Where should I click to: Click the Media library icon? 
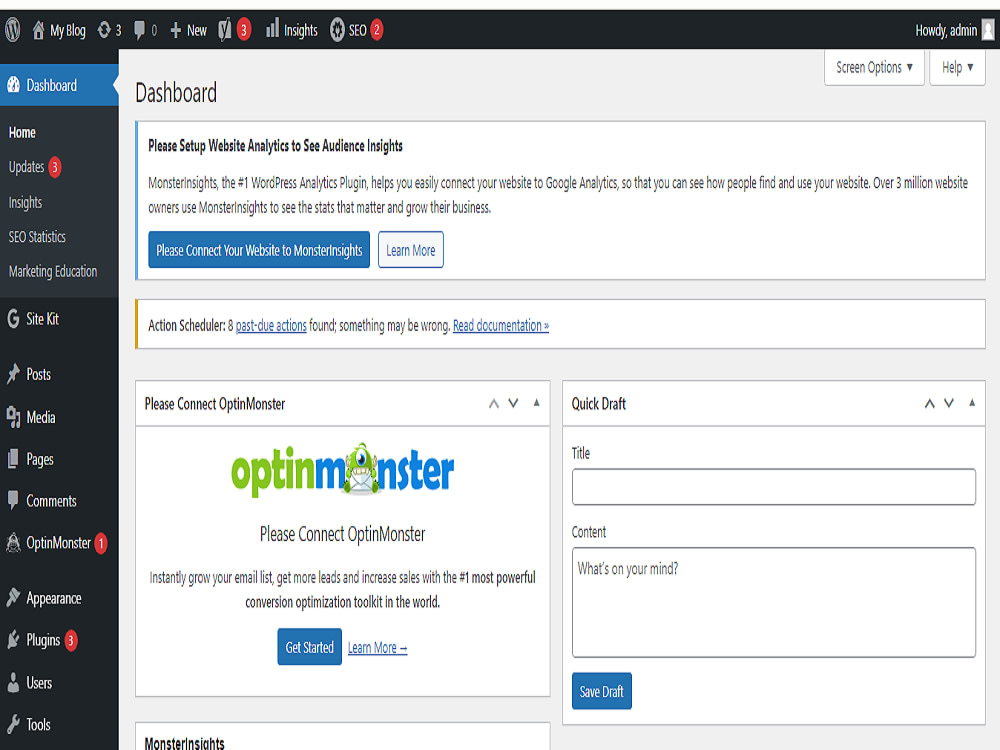coord(13,417)
